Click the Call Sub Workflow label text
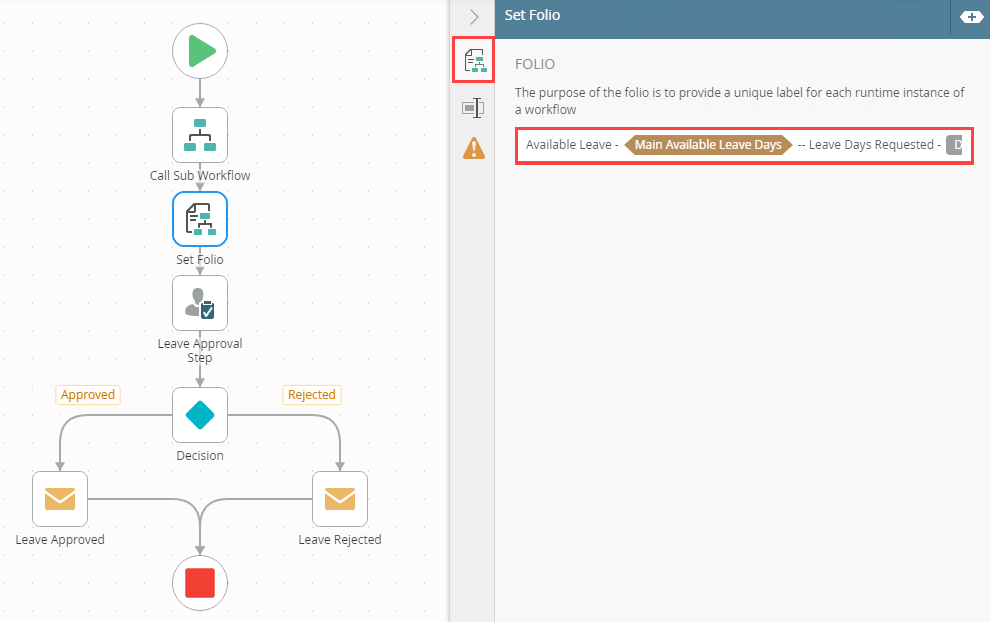This screenshot has width=990, height=622. coord(200,176)
